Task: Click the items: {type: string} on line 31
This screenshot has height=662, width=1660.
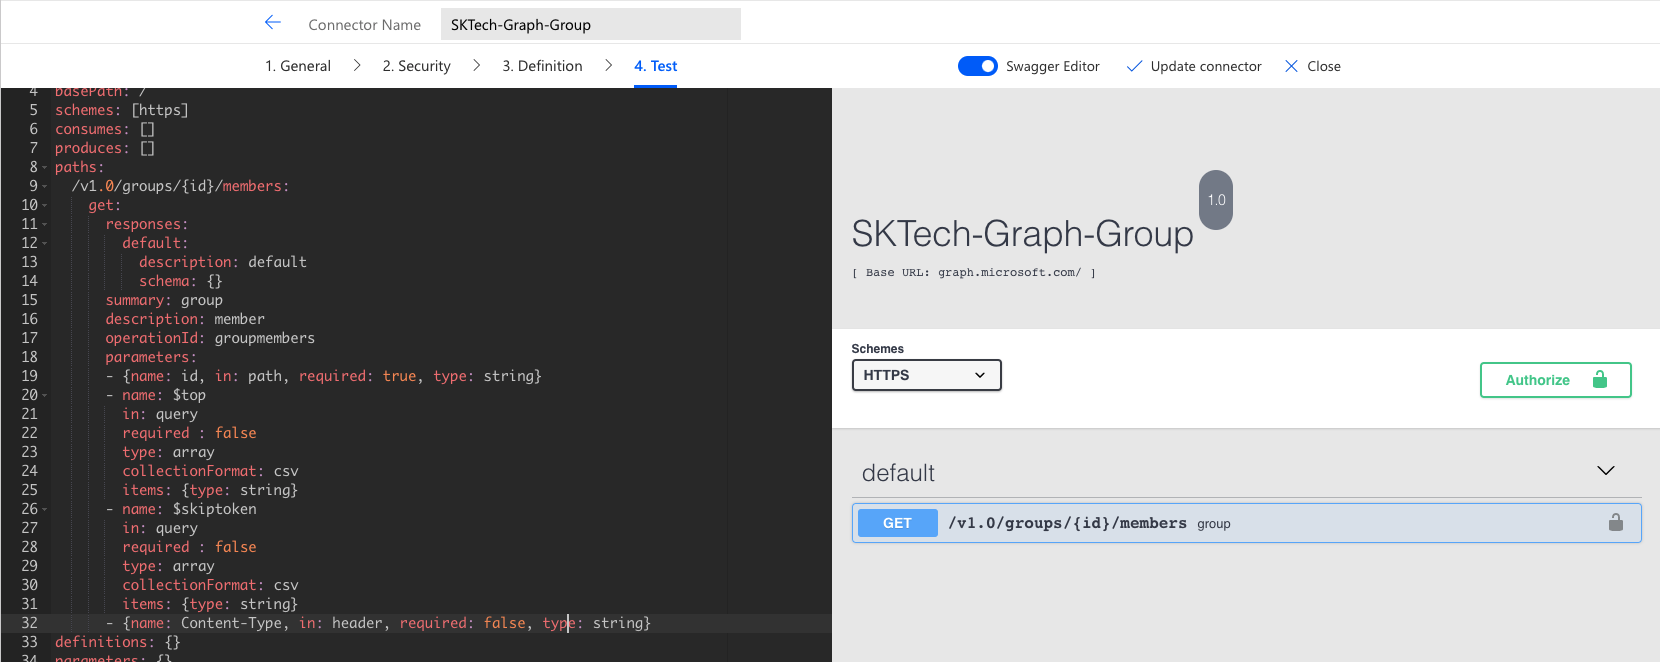Action: click(x=210, y=604)
